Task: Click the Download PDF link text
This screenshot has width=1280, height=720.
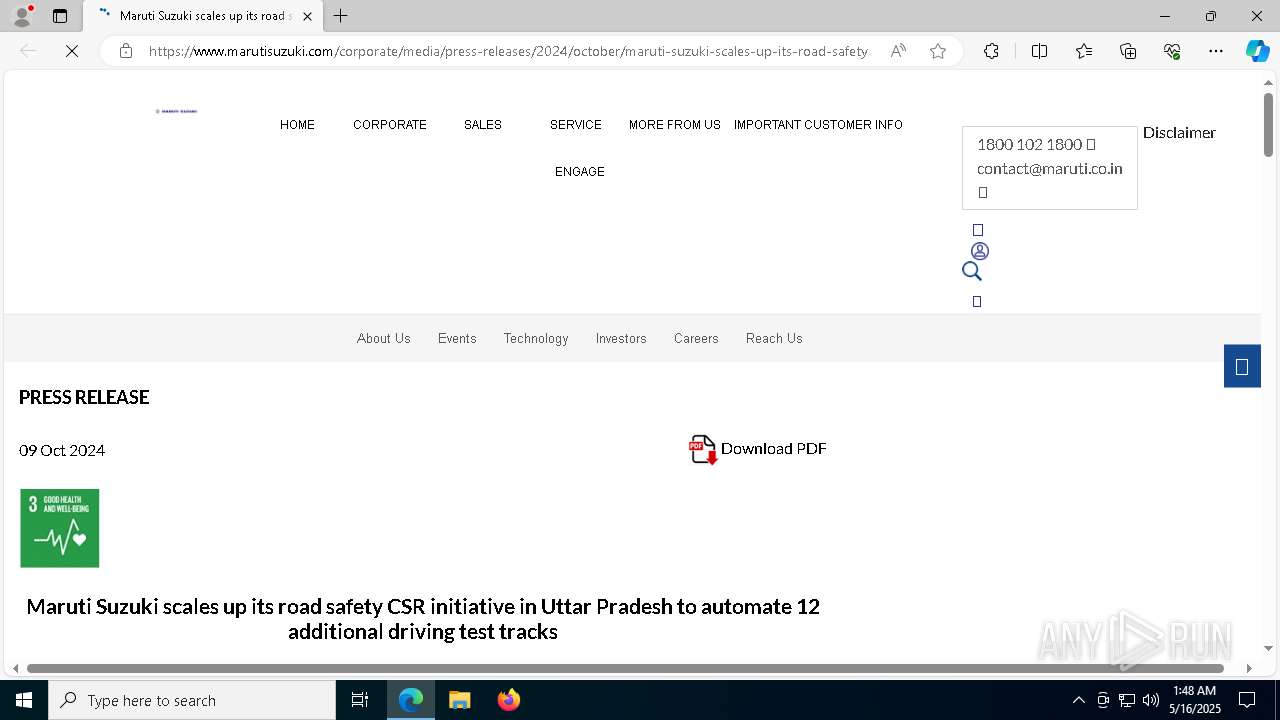Action: coord(774,449)
